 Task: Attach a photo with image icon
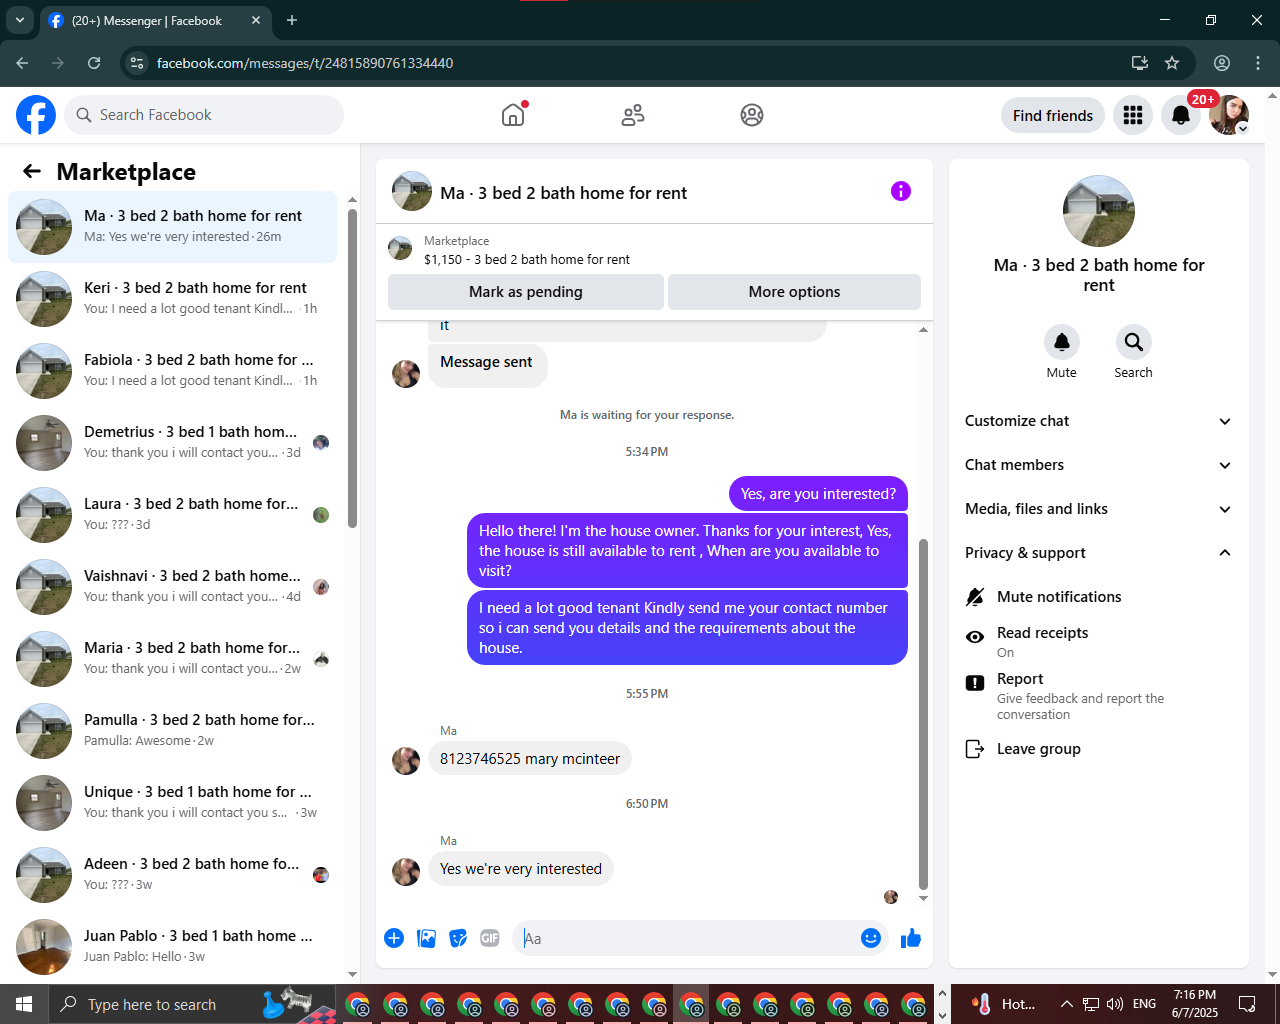426,938
